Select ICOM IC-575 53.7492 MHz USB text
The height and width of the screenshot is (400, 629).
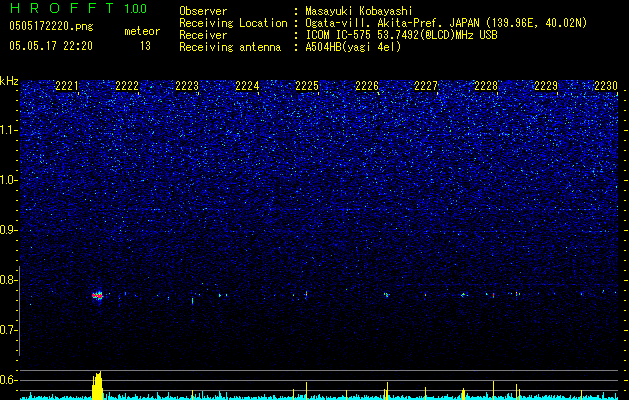tap(401, 35)
